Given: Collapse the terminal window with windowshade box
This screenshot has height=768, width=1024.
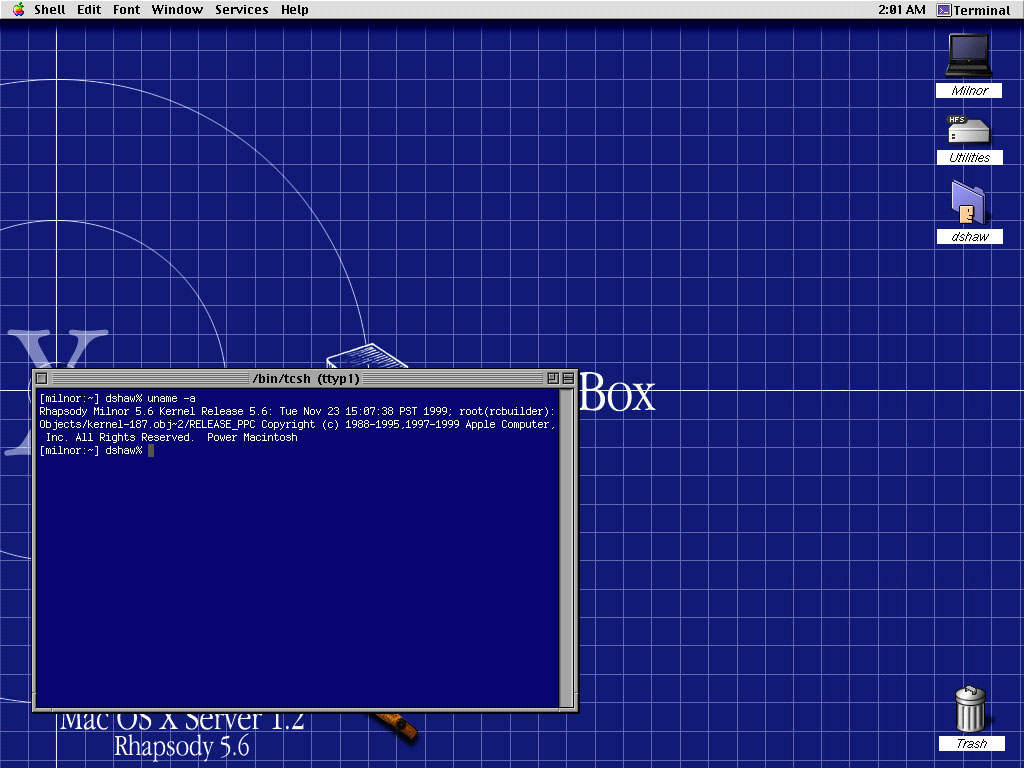Looking at the screenshot, I should click(568, 378).
